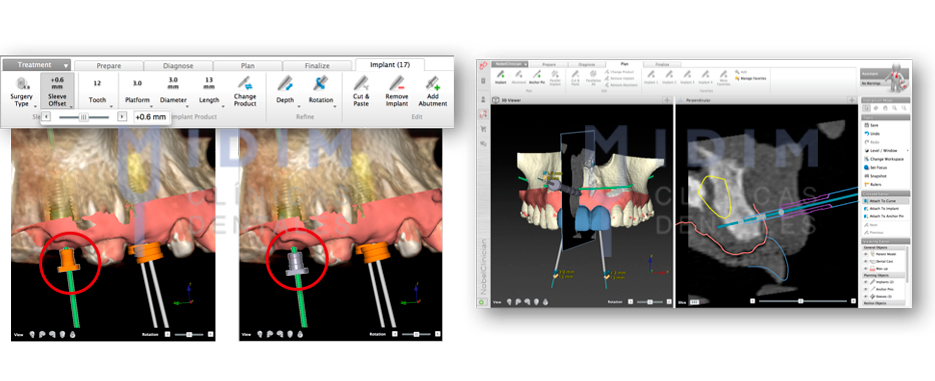935x381 pixels.
Task: Switch to Prepare tab beside Treatment dropdown
Action: pyautogui.click(x=109, y=66)
